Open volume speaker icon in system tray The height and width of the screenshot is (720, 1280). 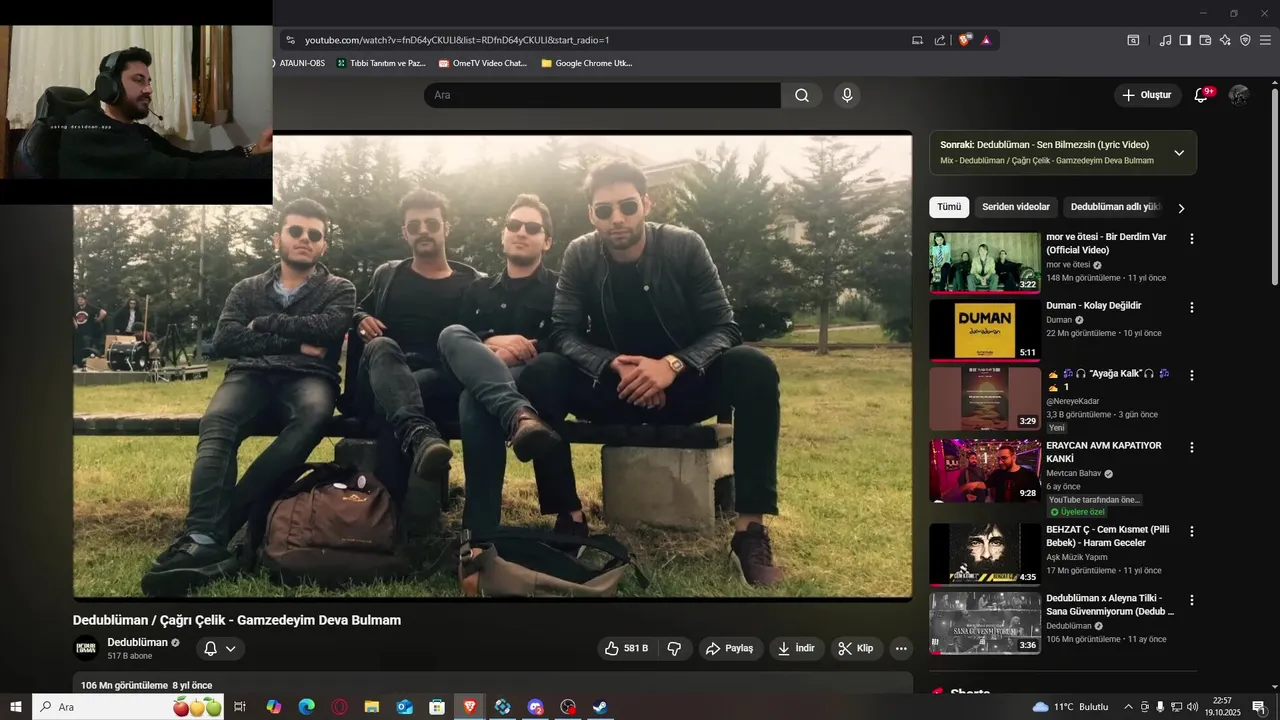point(1192,707)
